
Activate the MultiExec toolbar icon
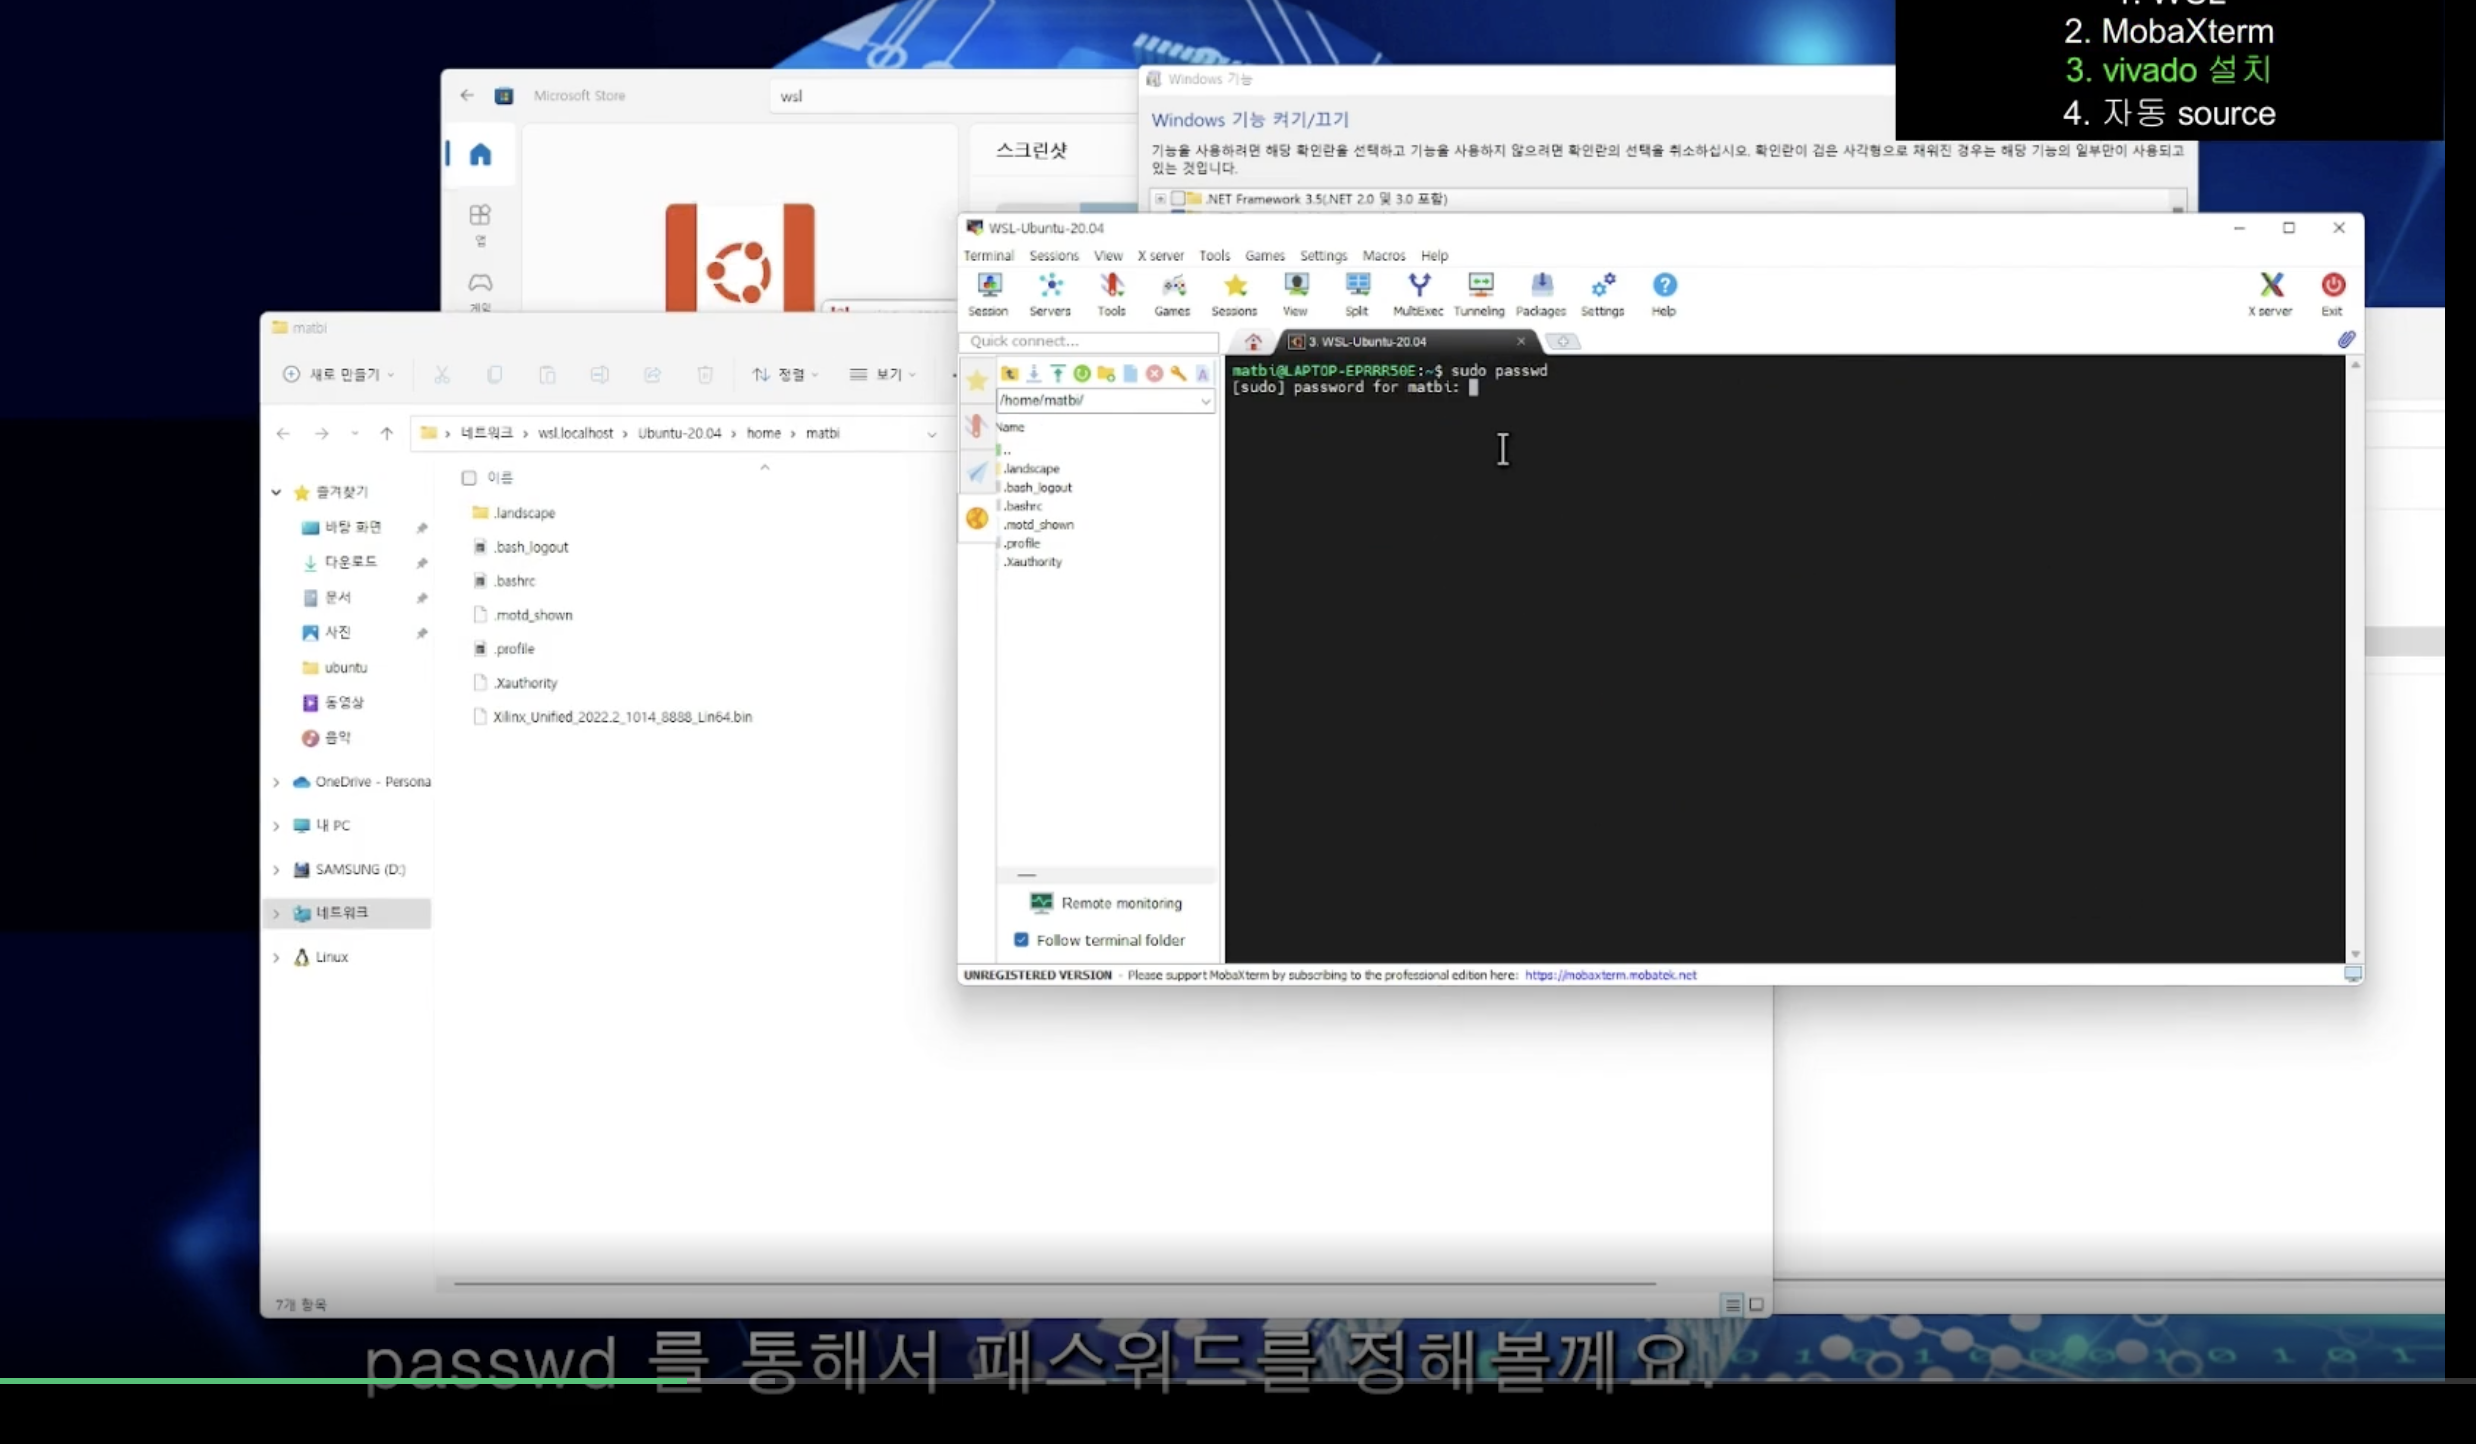point(1418,295)
